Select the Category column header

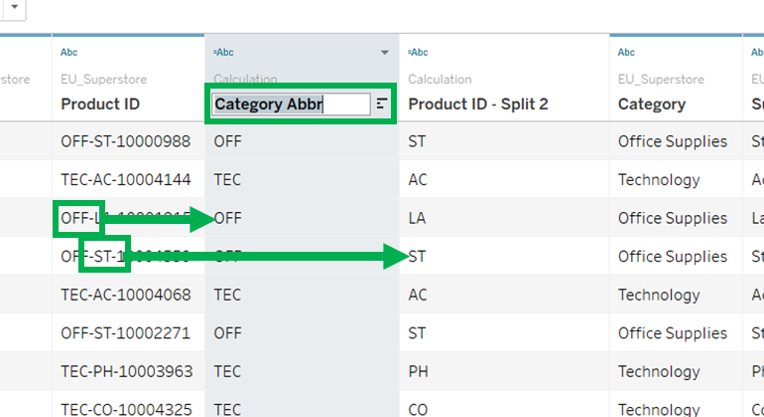(651, 104)
